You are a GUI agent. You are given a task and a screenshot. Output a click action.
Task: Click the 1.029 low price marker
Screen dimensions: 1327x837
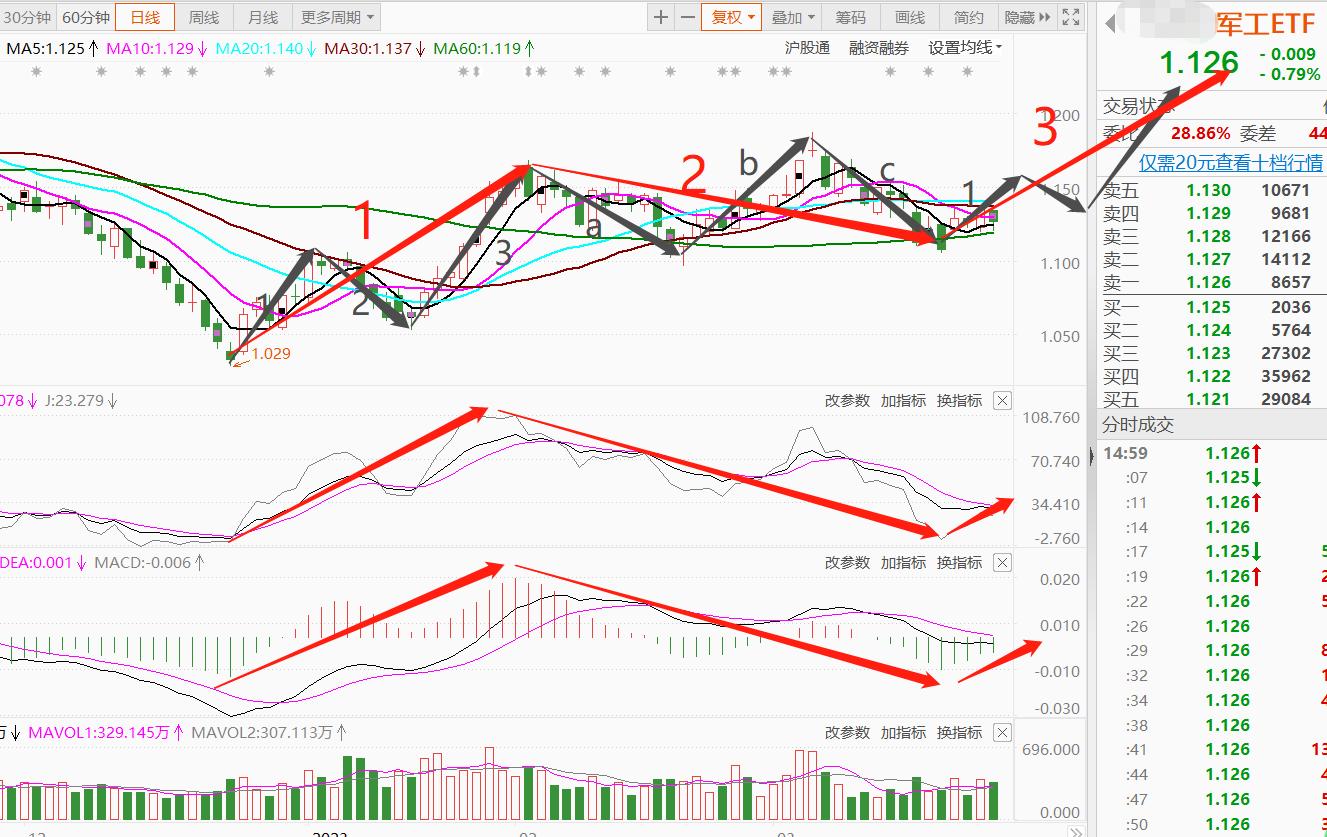(270, 353)
